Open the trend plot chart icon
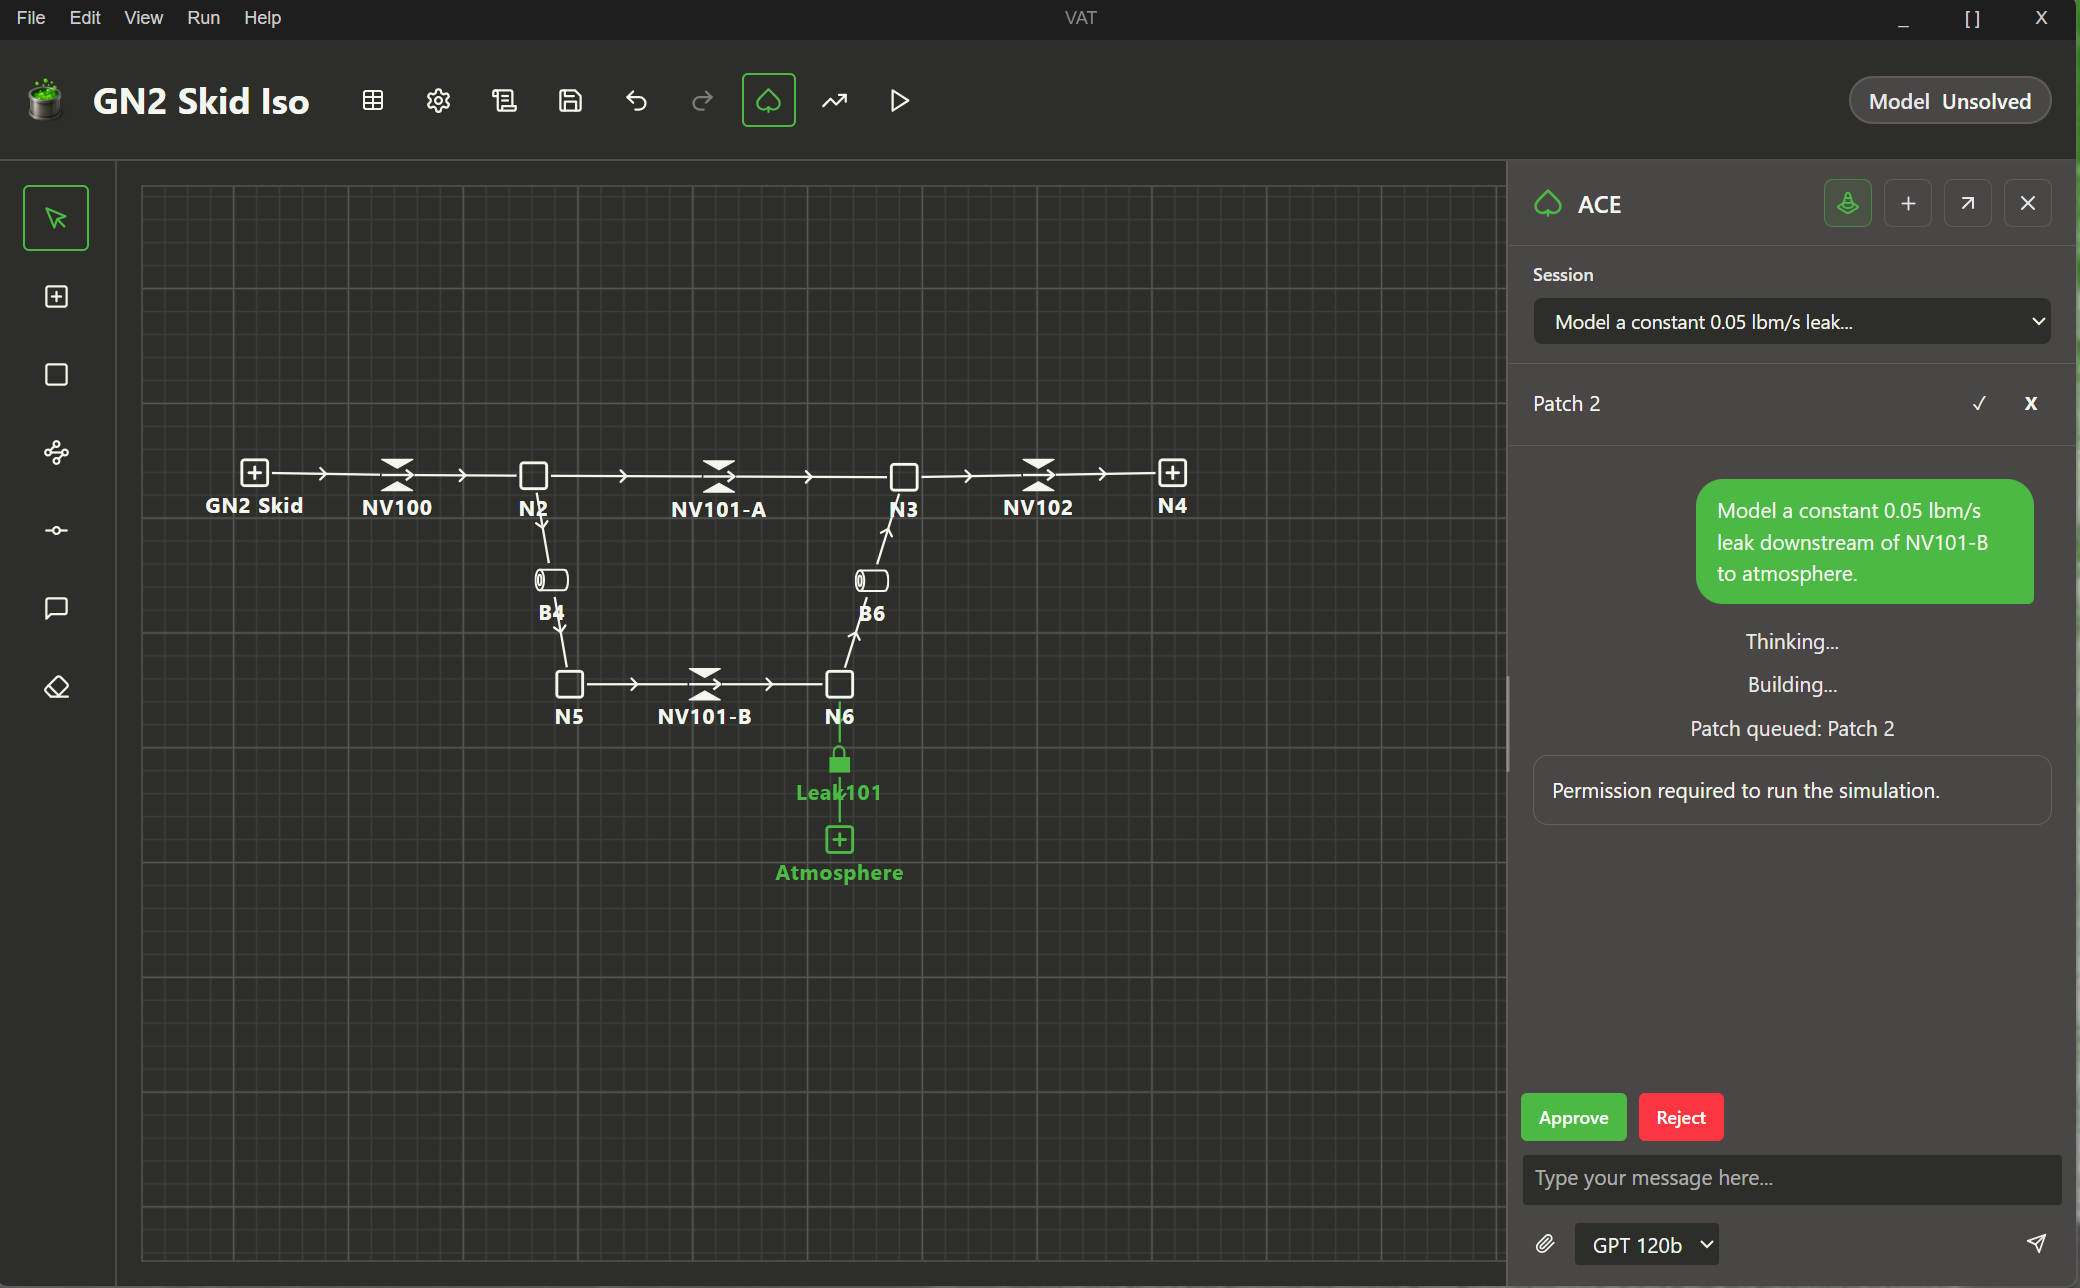Viewport: 2080px width, 1288px height. 834,100
